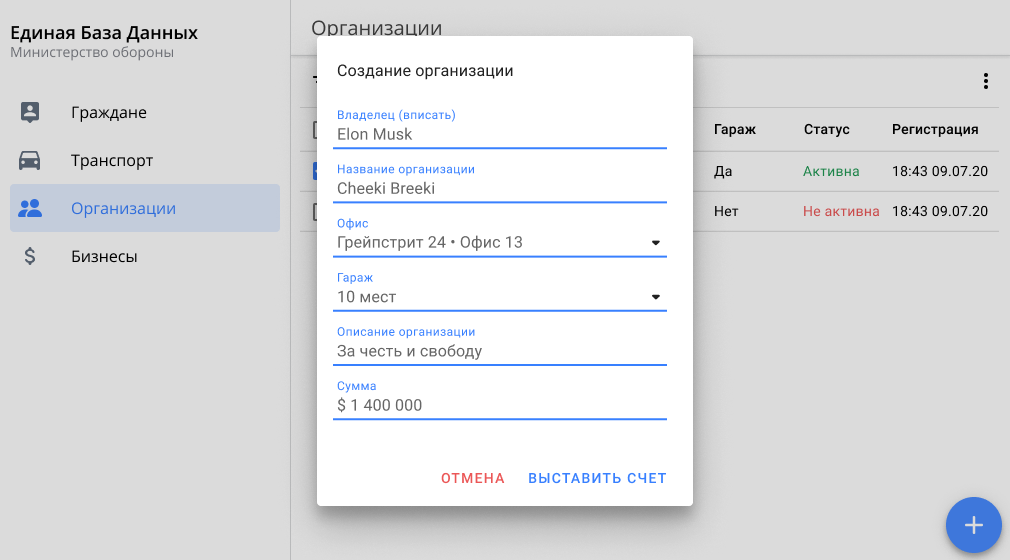Click the red Не активна status

[840, 212]
